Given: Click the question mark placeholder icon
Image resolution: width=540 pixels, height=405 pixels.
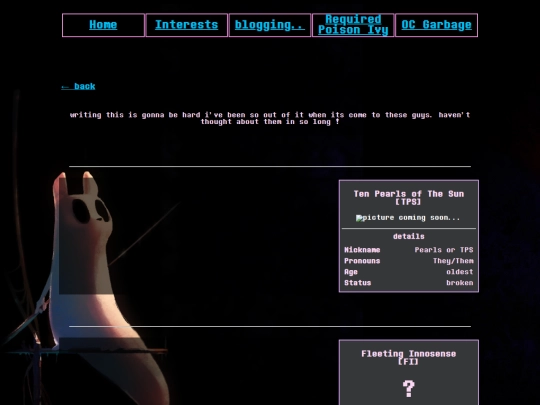Looking at the screenshot, I should coord(408,388).
